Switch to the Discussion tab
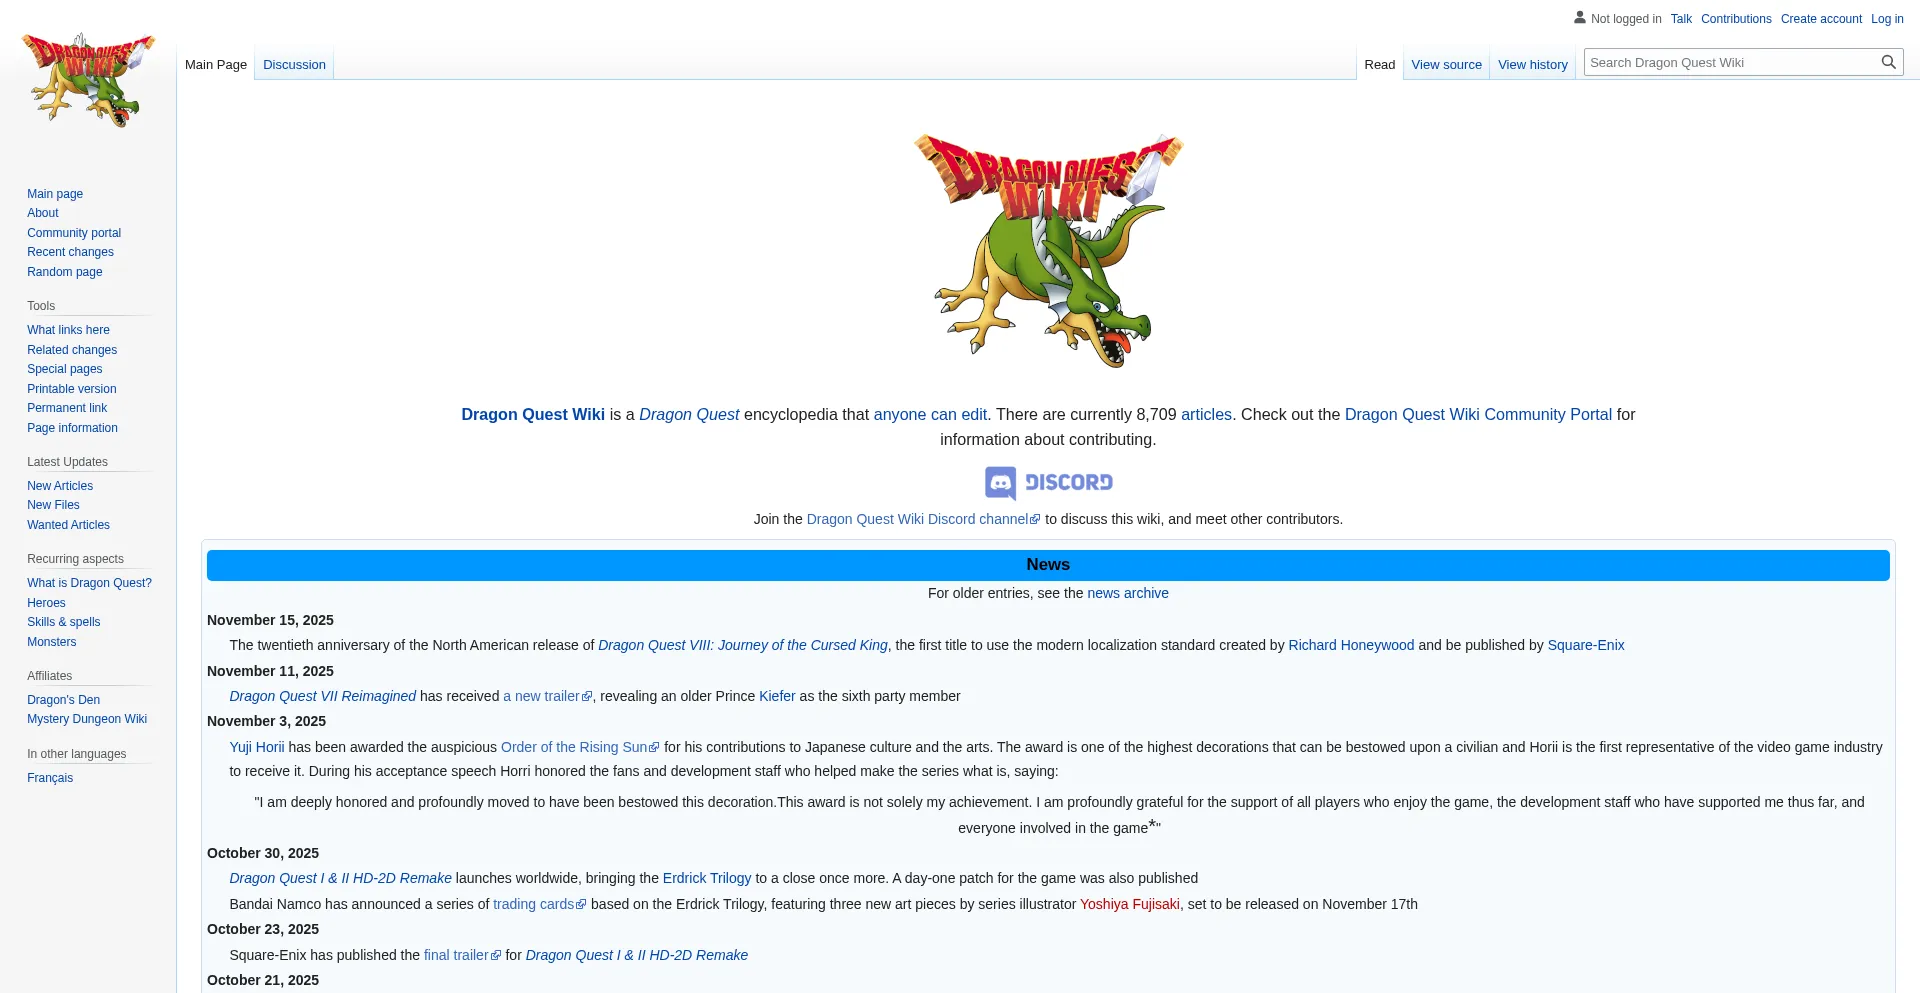1920x993 pixels. [294, 64]
